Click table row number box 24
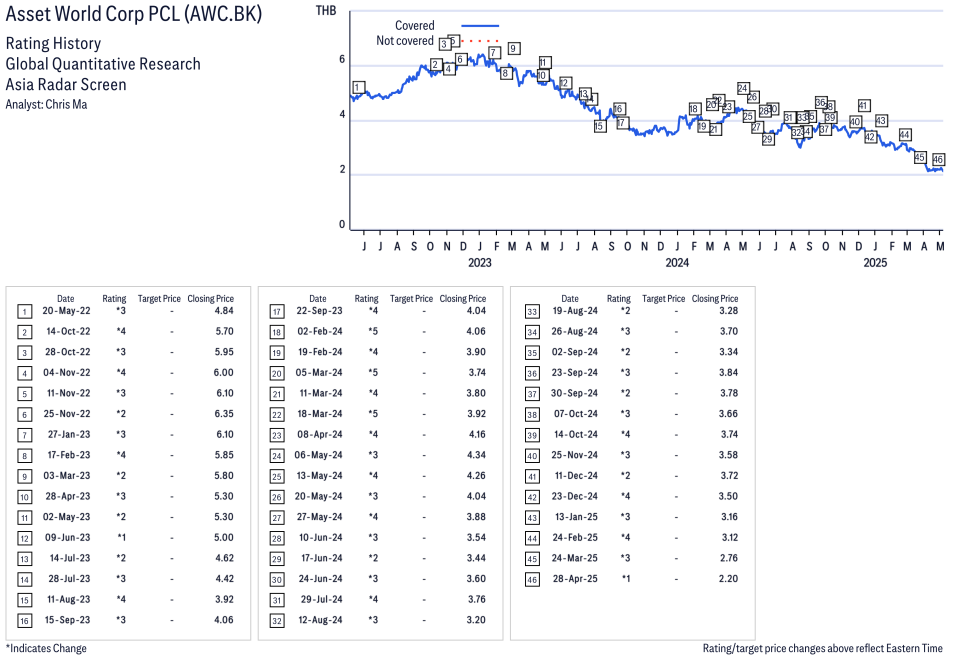Screen dimensions: 954x655 [x=277, y=456]
